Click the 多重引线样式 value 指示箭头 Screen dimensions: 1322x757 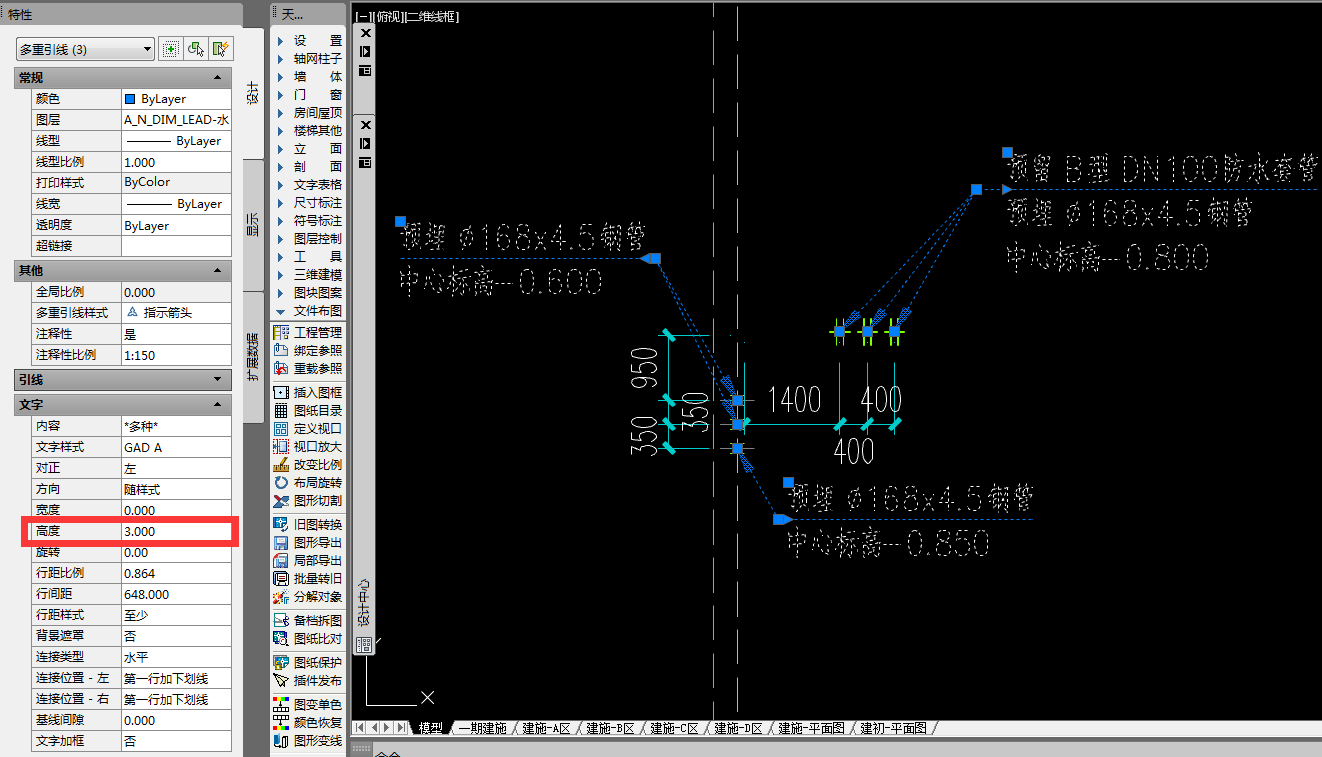pyautogui.click(x=176, y=313)
